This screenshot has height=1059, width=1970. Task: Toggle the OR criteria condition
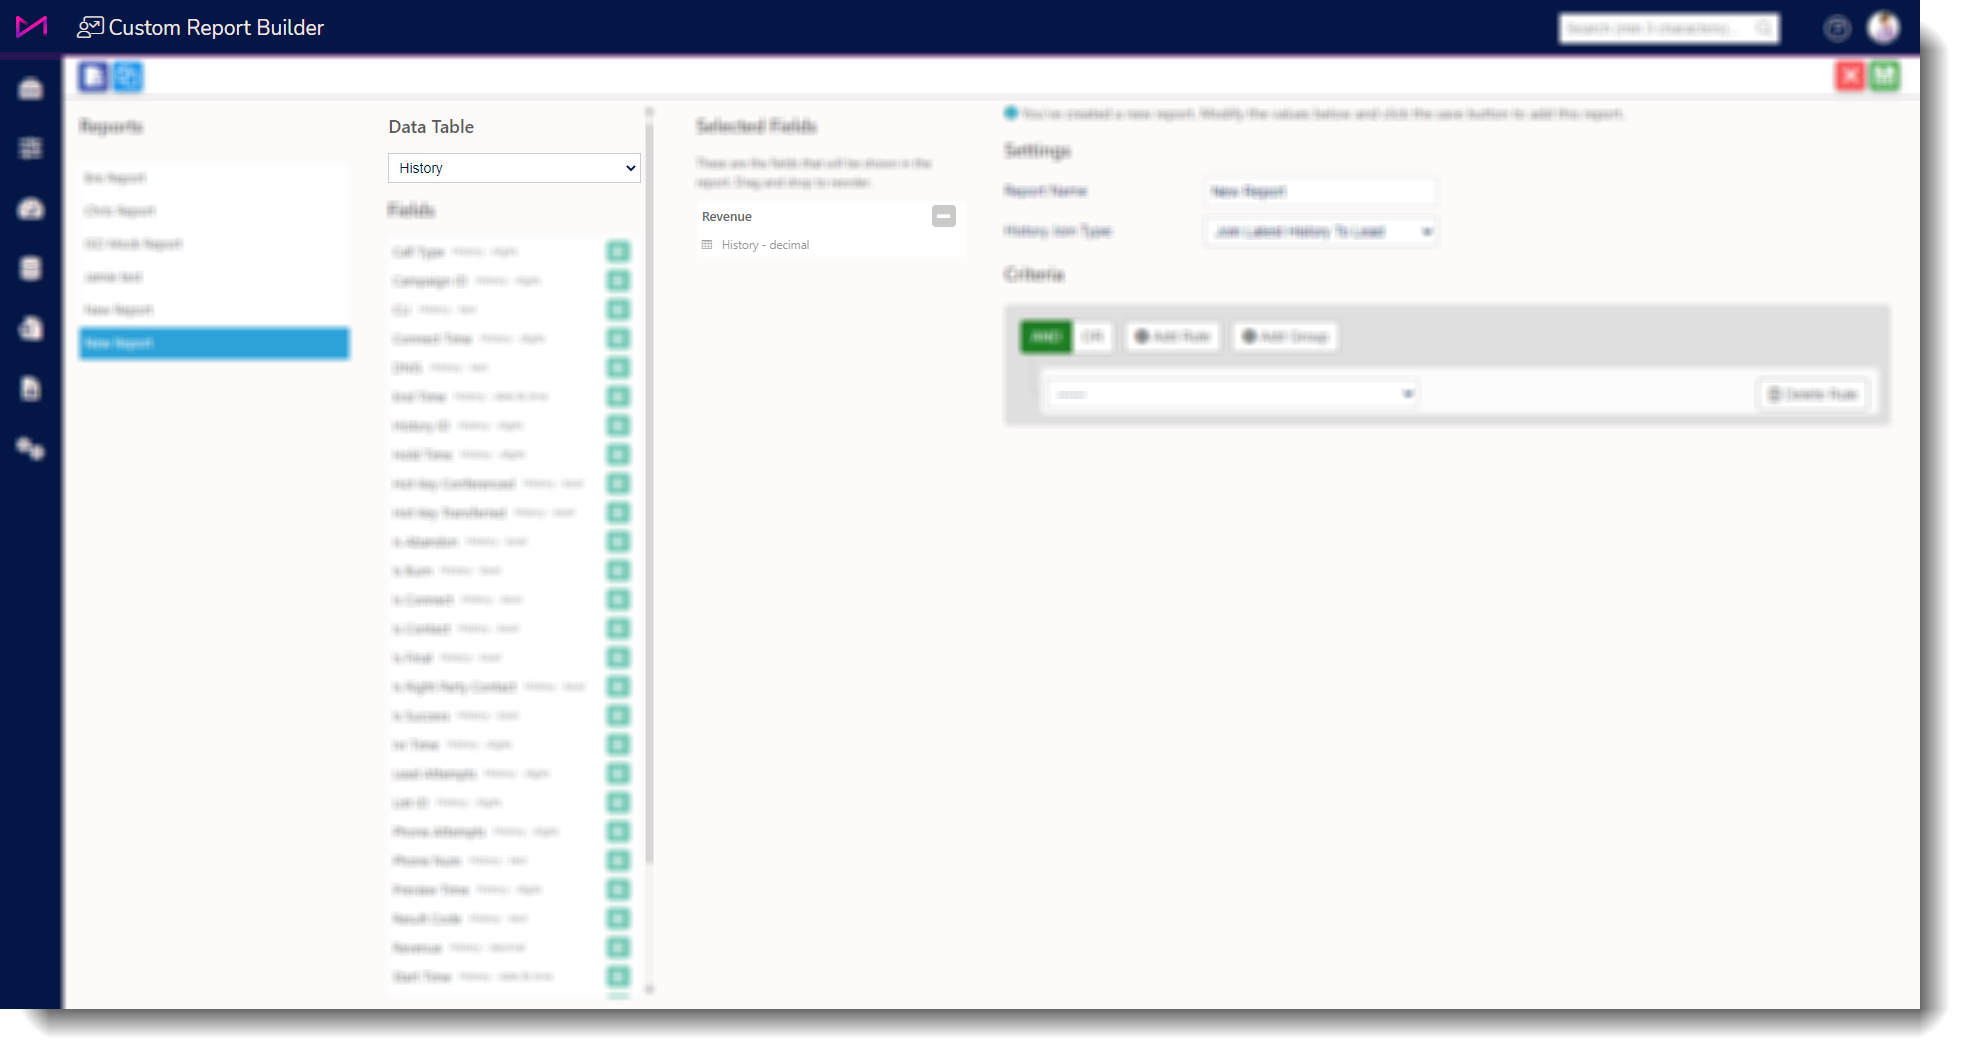[x=1092, y=337]
